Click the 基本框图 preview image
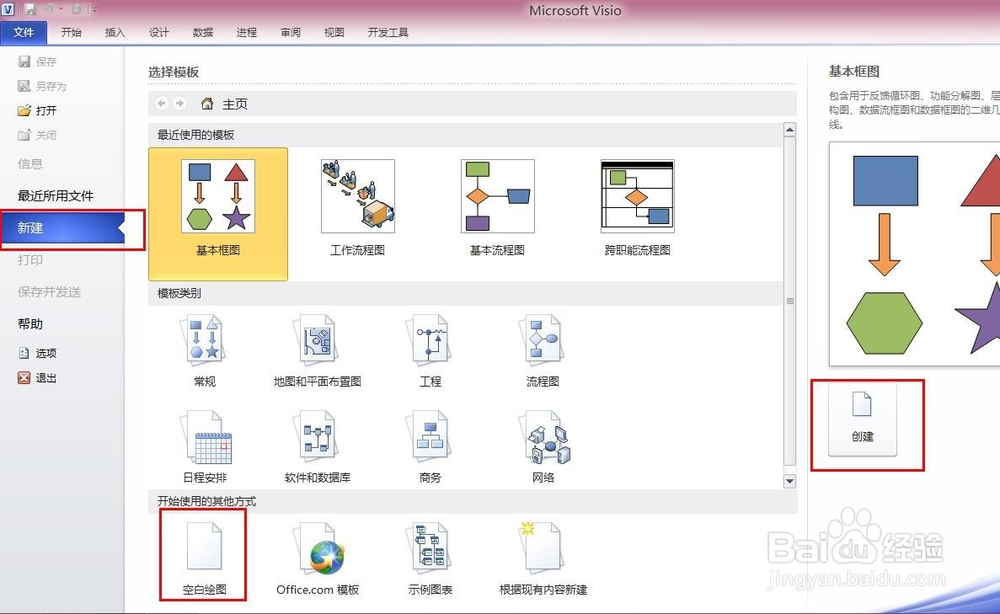This screenshot has width=1000, height=614. click(x=915, y=254)
